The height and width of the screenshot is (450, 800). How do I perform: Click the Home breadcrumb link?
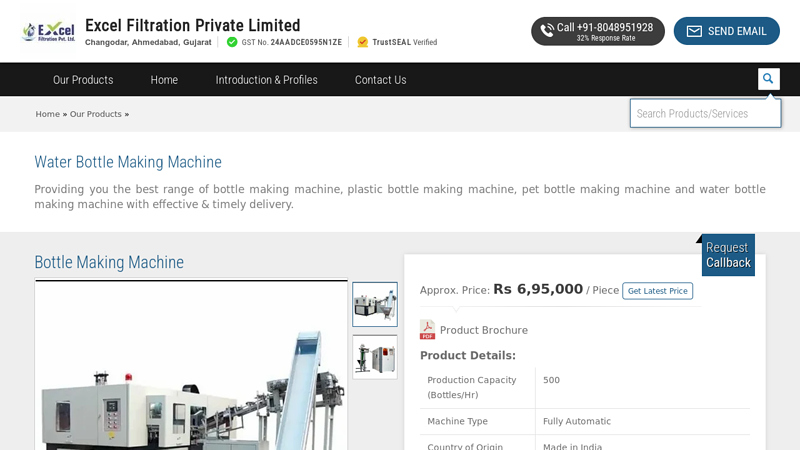(47, 114)
